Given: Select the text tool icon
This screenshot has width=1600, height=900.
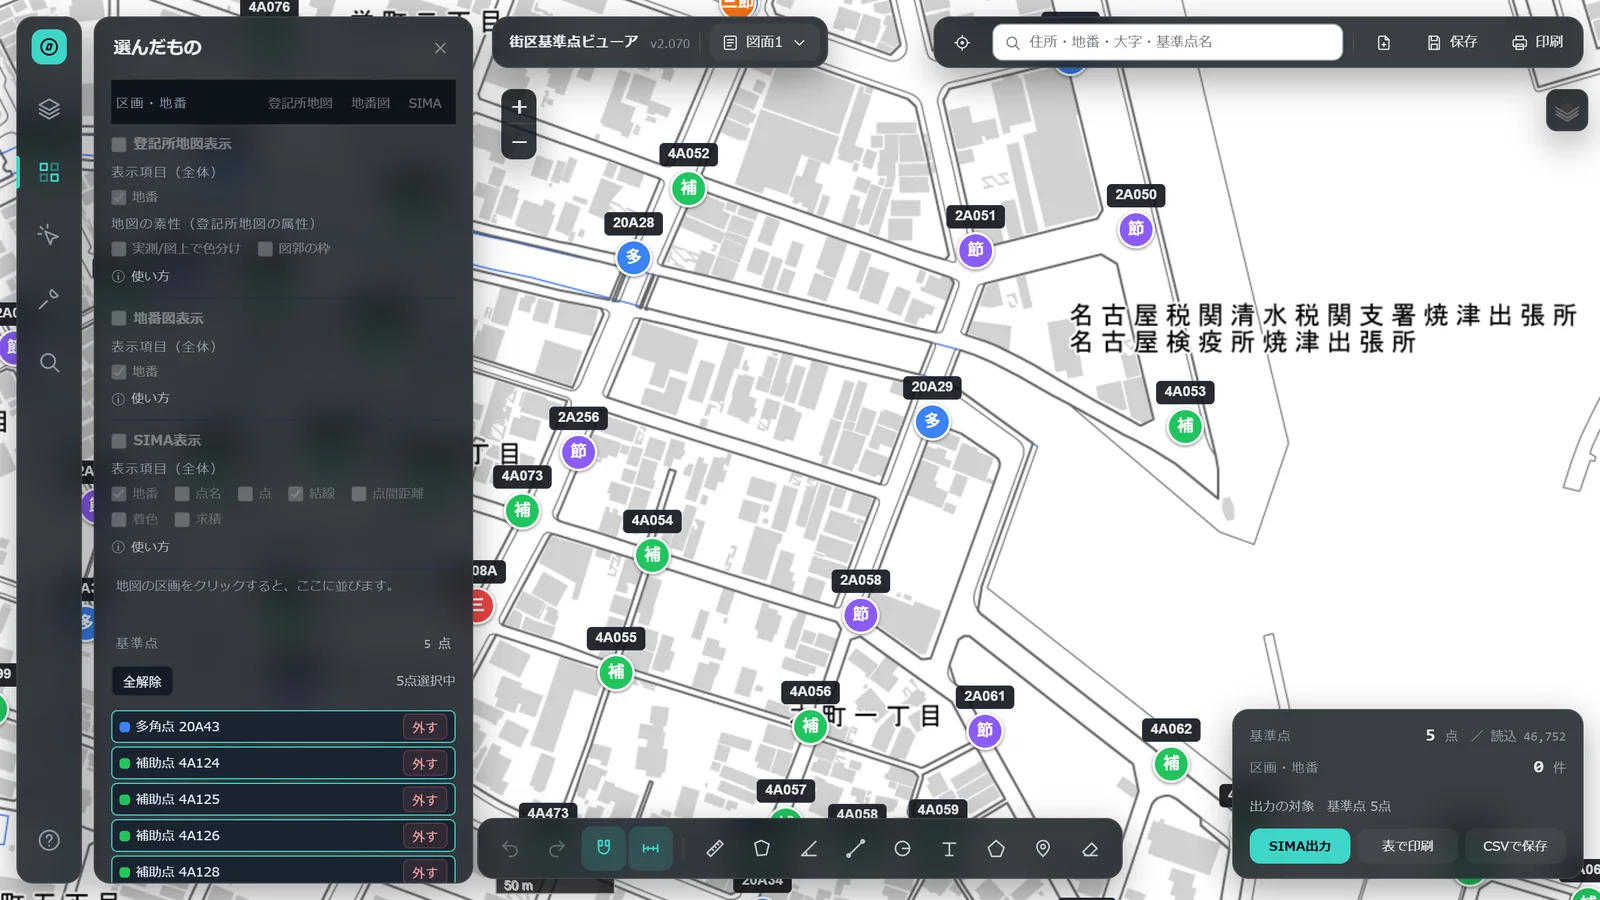Looking at the screenshot, I should click(x=949, y=849).
